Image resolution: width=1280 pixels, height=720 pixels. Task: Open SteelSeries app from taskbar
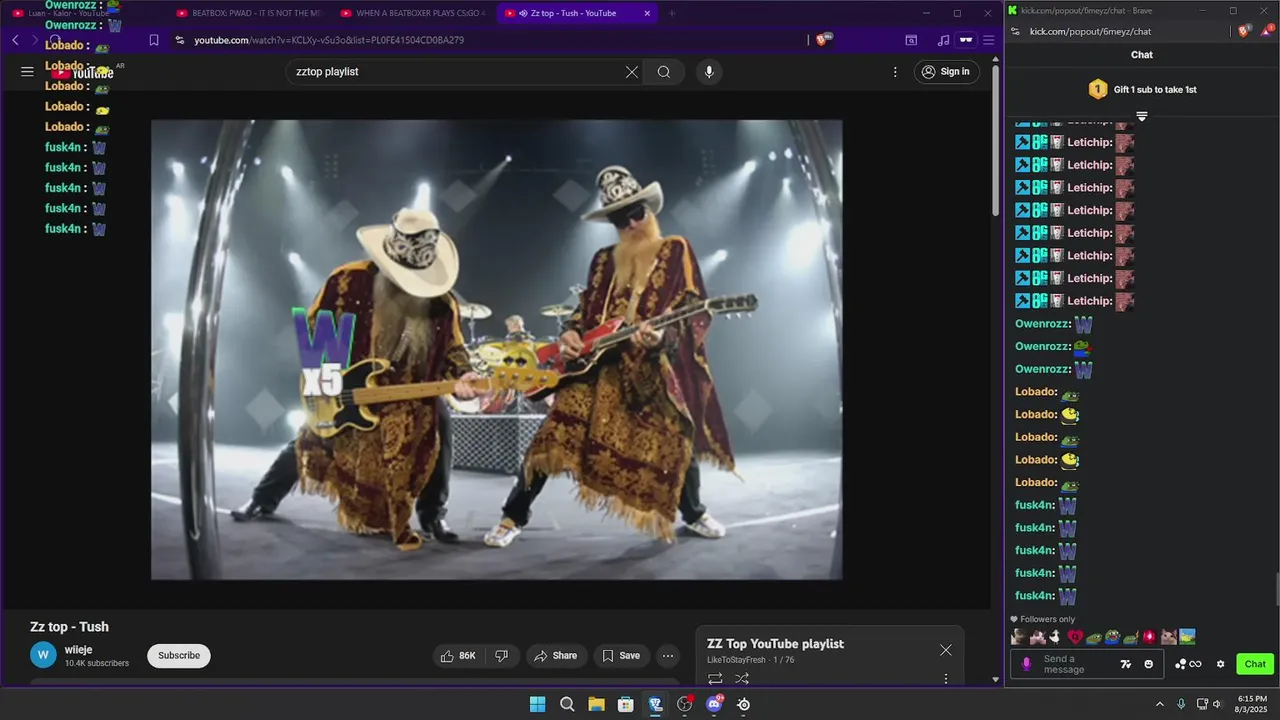click(744, 704)
